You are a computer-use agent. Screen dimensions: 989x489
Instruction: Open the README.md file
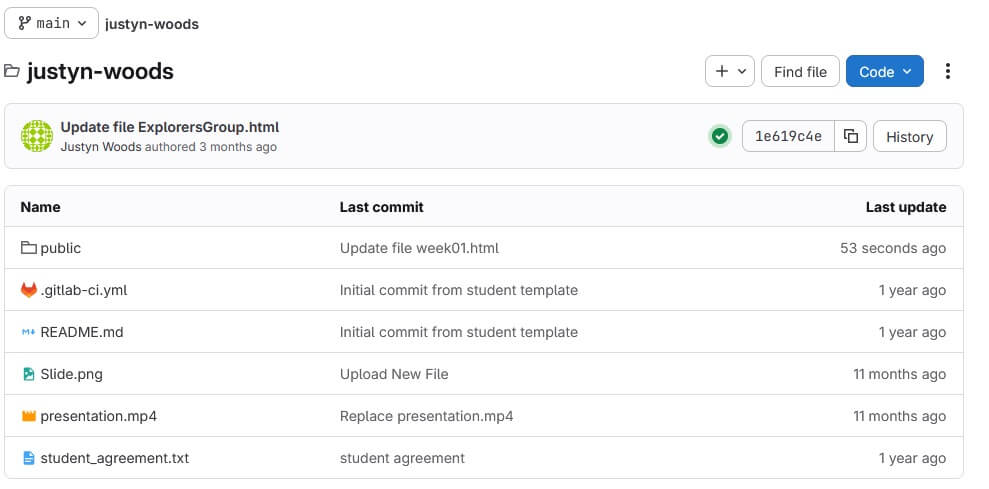(x=82, y=332)
